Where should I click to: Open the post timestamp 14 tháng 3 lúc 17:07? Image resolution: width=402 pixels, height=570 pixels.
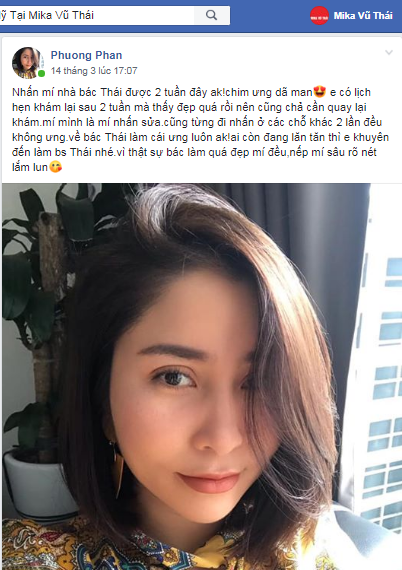pyautogui.click(x=94, y=71)
